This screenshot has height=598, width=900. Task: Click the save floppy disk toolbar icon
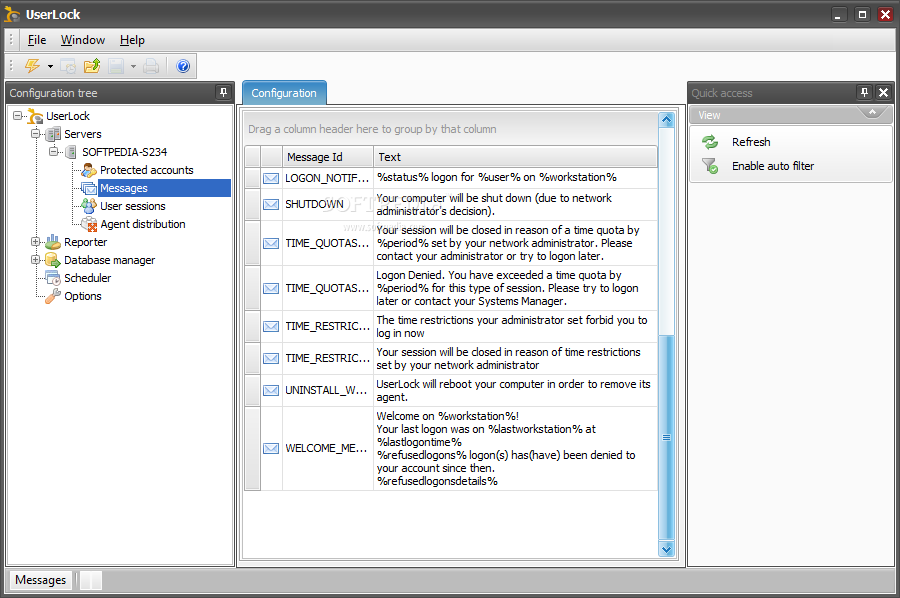click(117, 66)
